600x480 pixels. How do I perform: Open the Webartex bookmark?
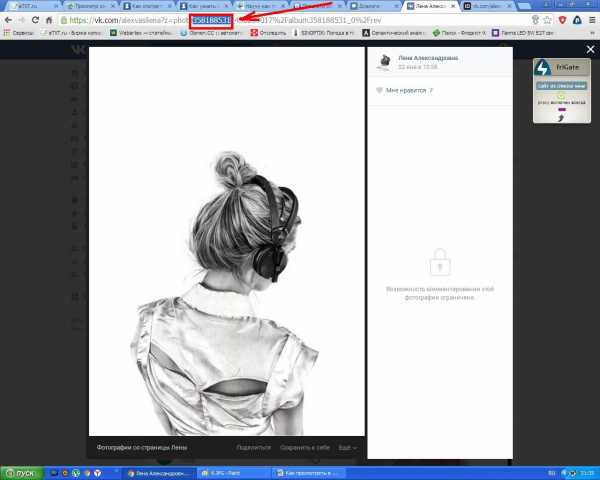tap(141, 33)
